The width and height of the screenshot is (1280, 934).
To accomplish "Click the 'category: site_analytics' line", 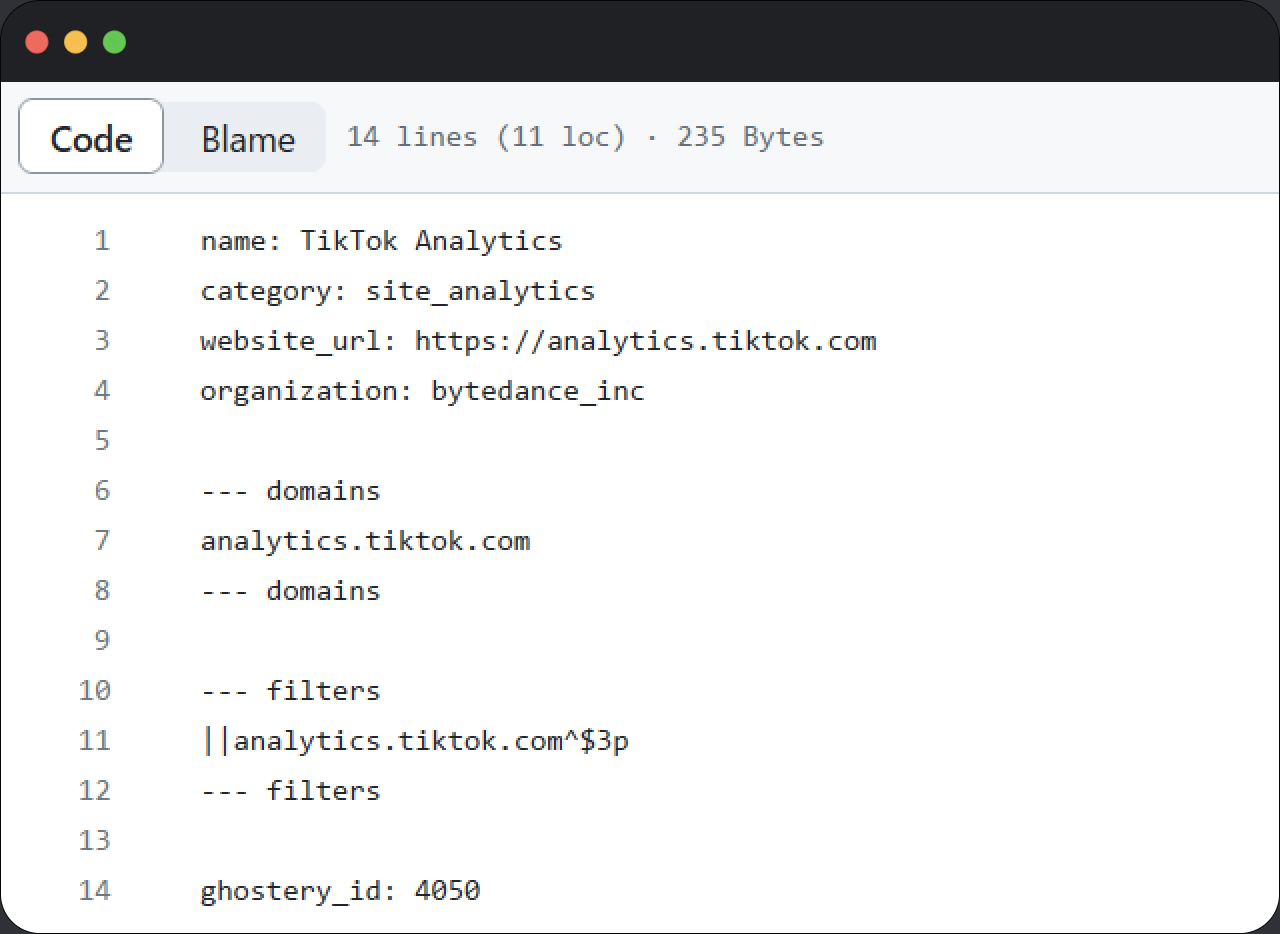I will pos(397,290).
